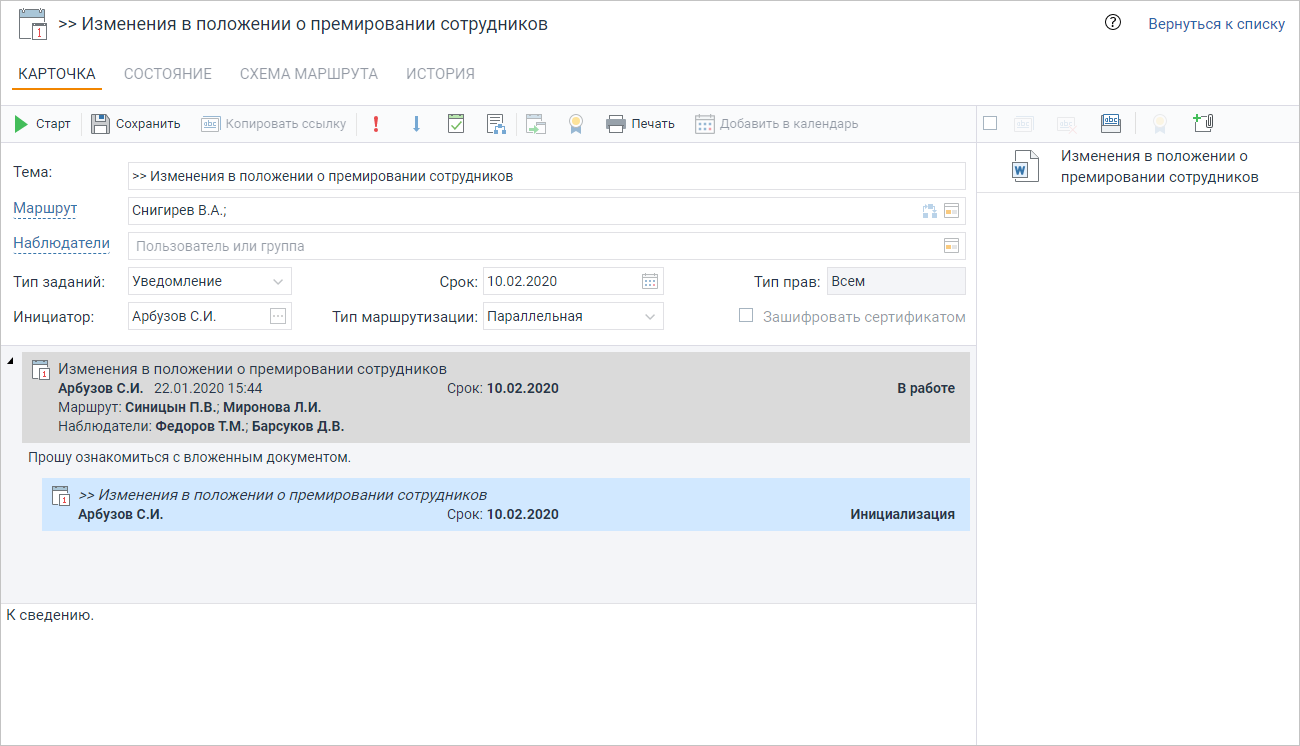Click the add attachment paperclip icon
This screenshot has height=746, width=1300.
tap(1203, 123)
